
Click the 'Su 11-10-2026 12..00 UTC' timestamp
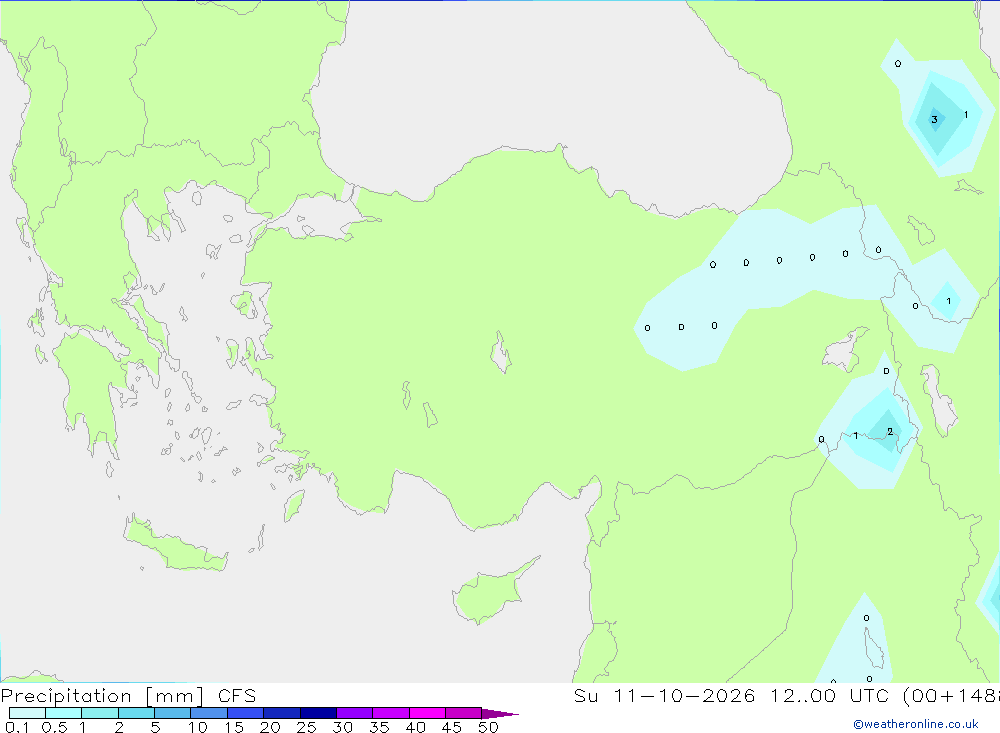coord(732,695)
